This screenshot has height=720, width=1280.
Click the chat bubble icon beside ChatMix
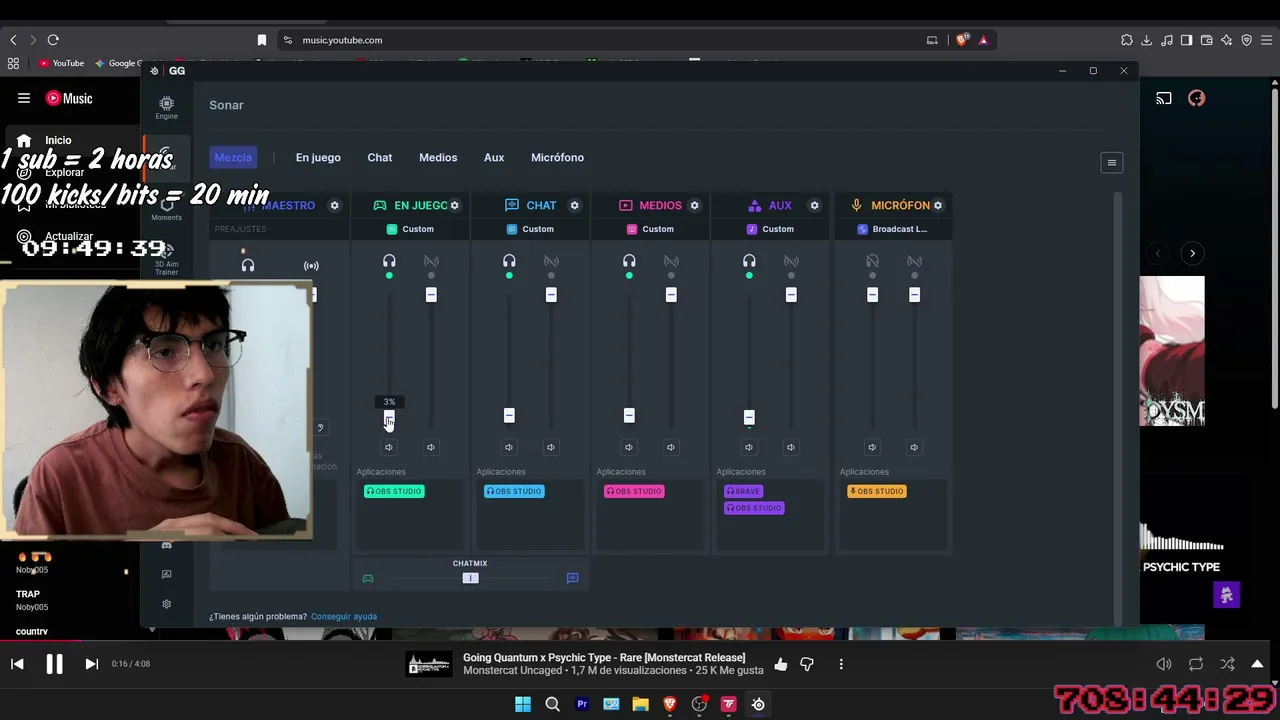pos(572,578)
